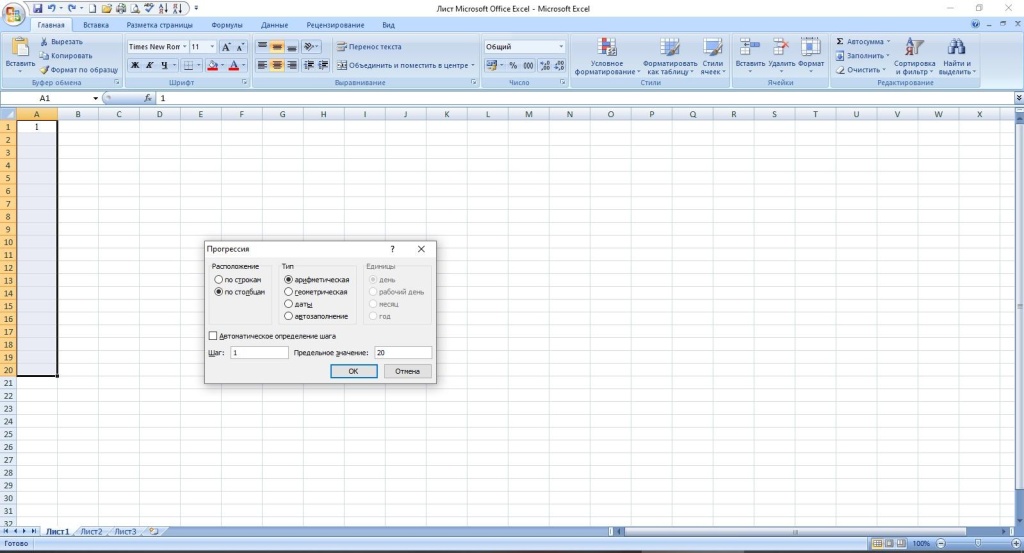Screen dimensions: 1024x553
Task: Click the Bold (Ж) formatting icon
Action: [x=135, y=65]
